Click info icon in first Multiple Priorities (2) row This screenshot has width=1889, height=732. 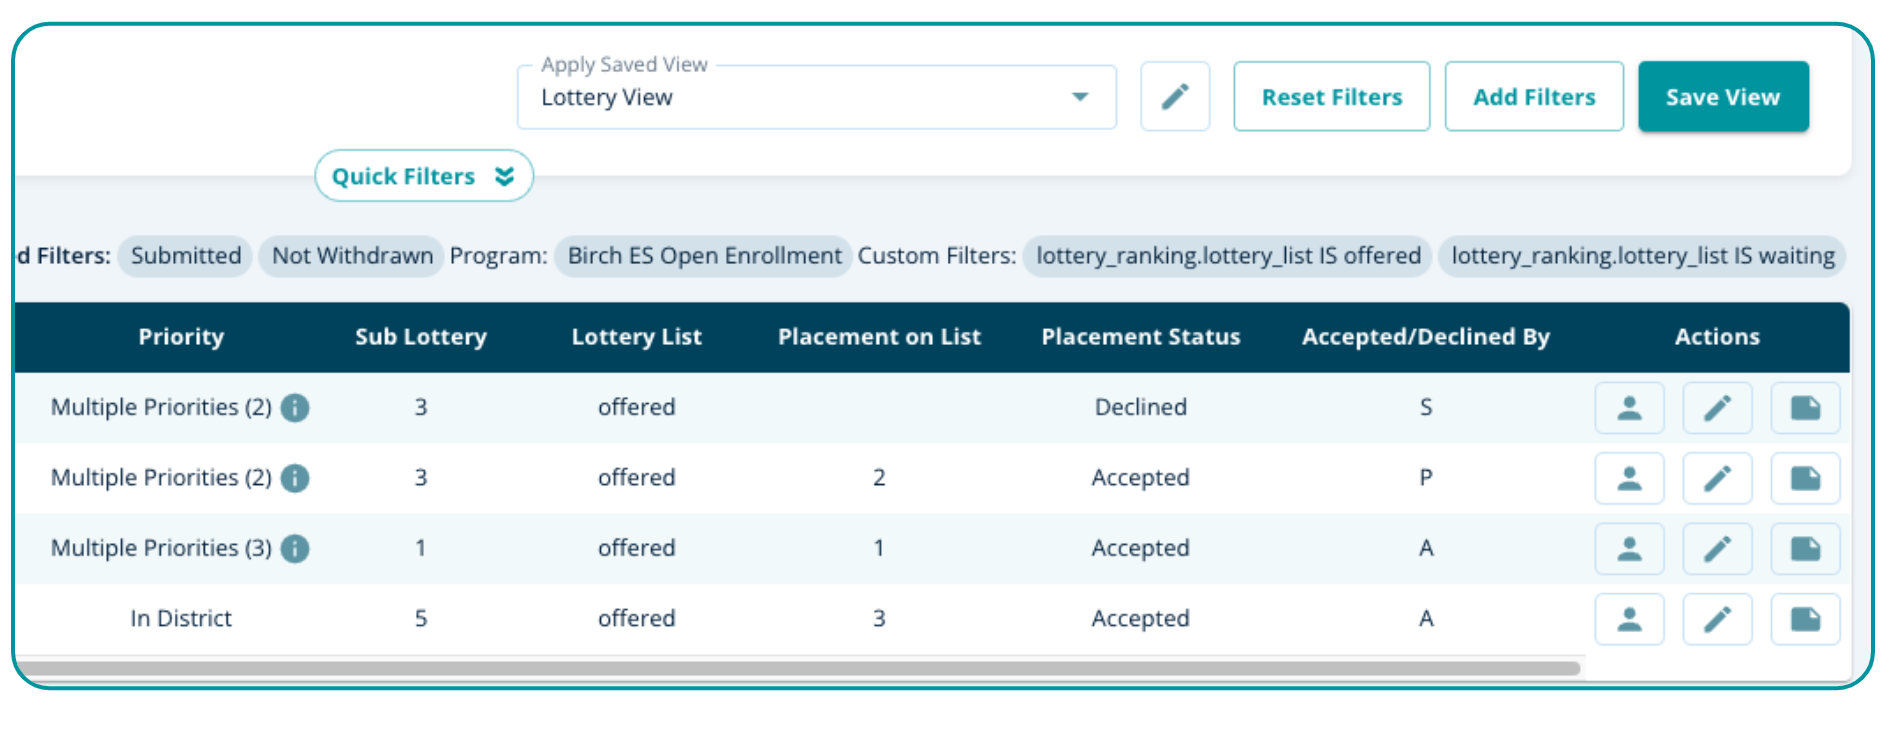click(x=295, y=407)
